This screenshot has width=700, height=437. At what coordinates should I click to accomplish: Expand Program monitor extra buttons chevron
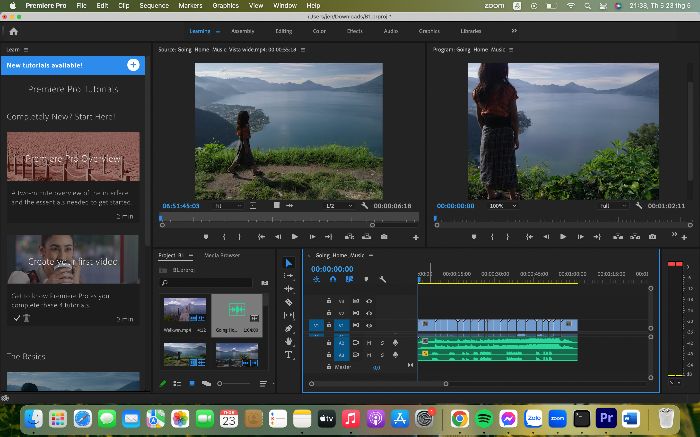click(x=674, y=234)
